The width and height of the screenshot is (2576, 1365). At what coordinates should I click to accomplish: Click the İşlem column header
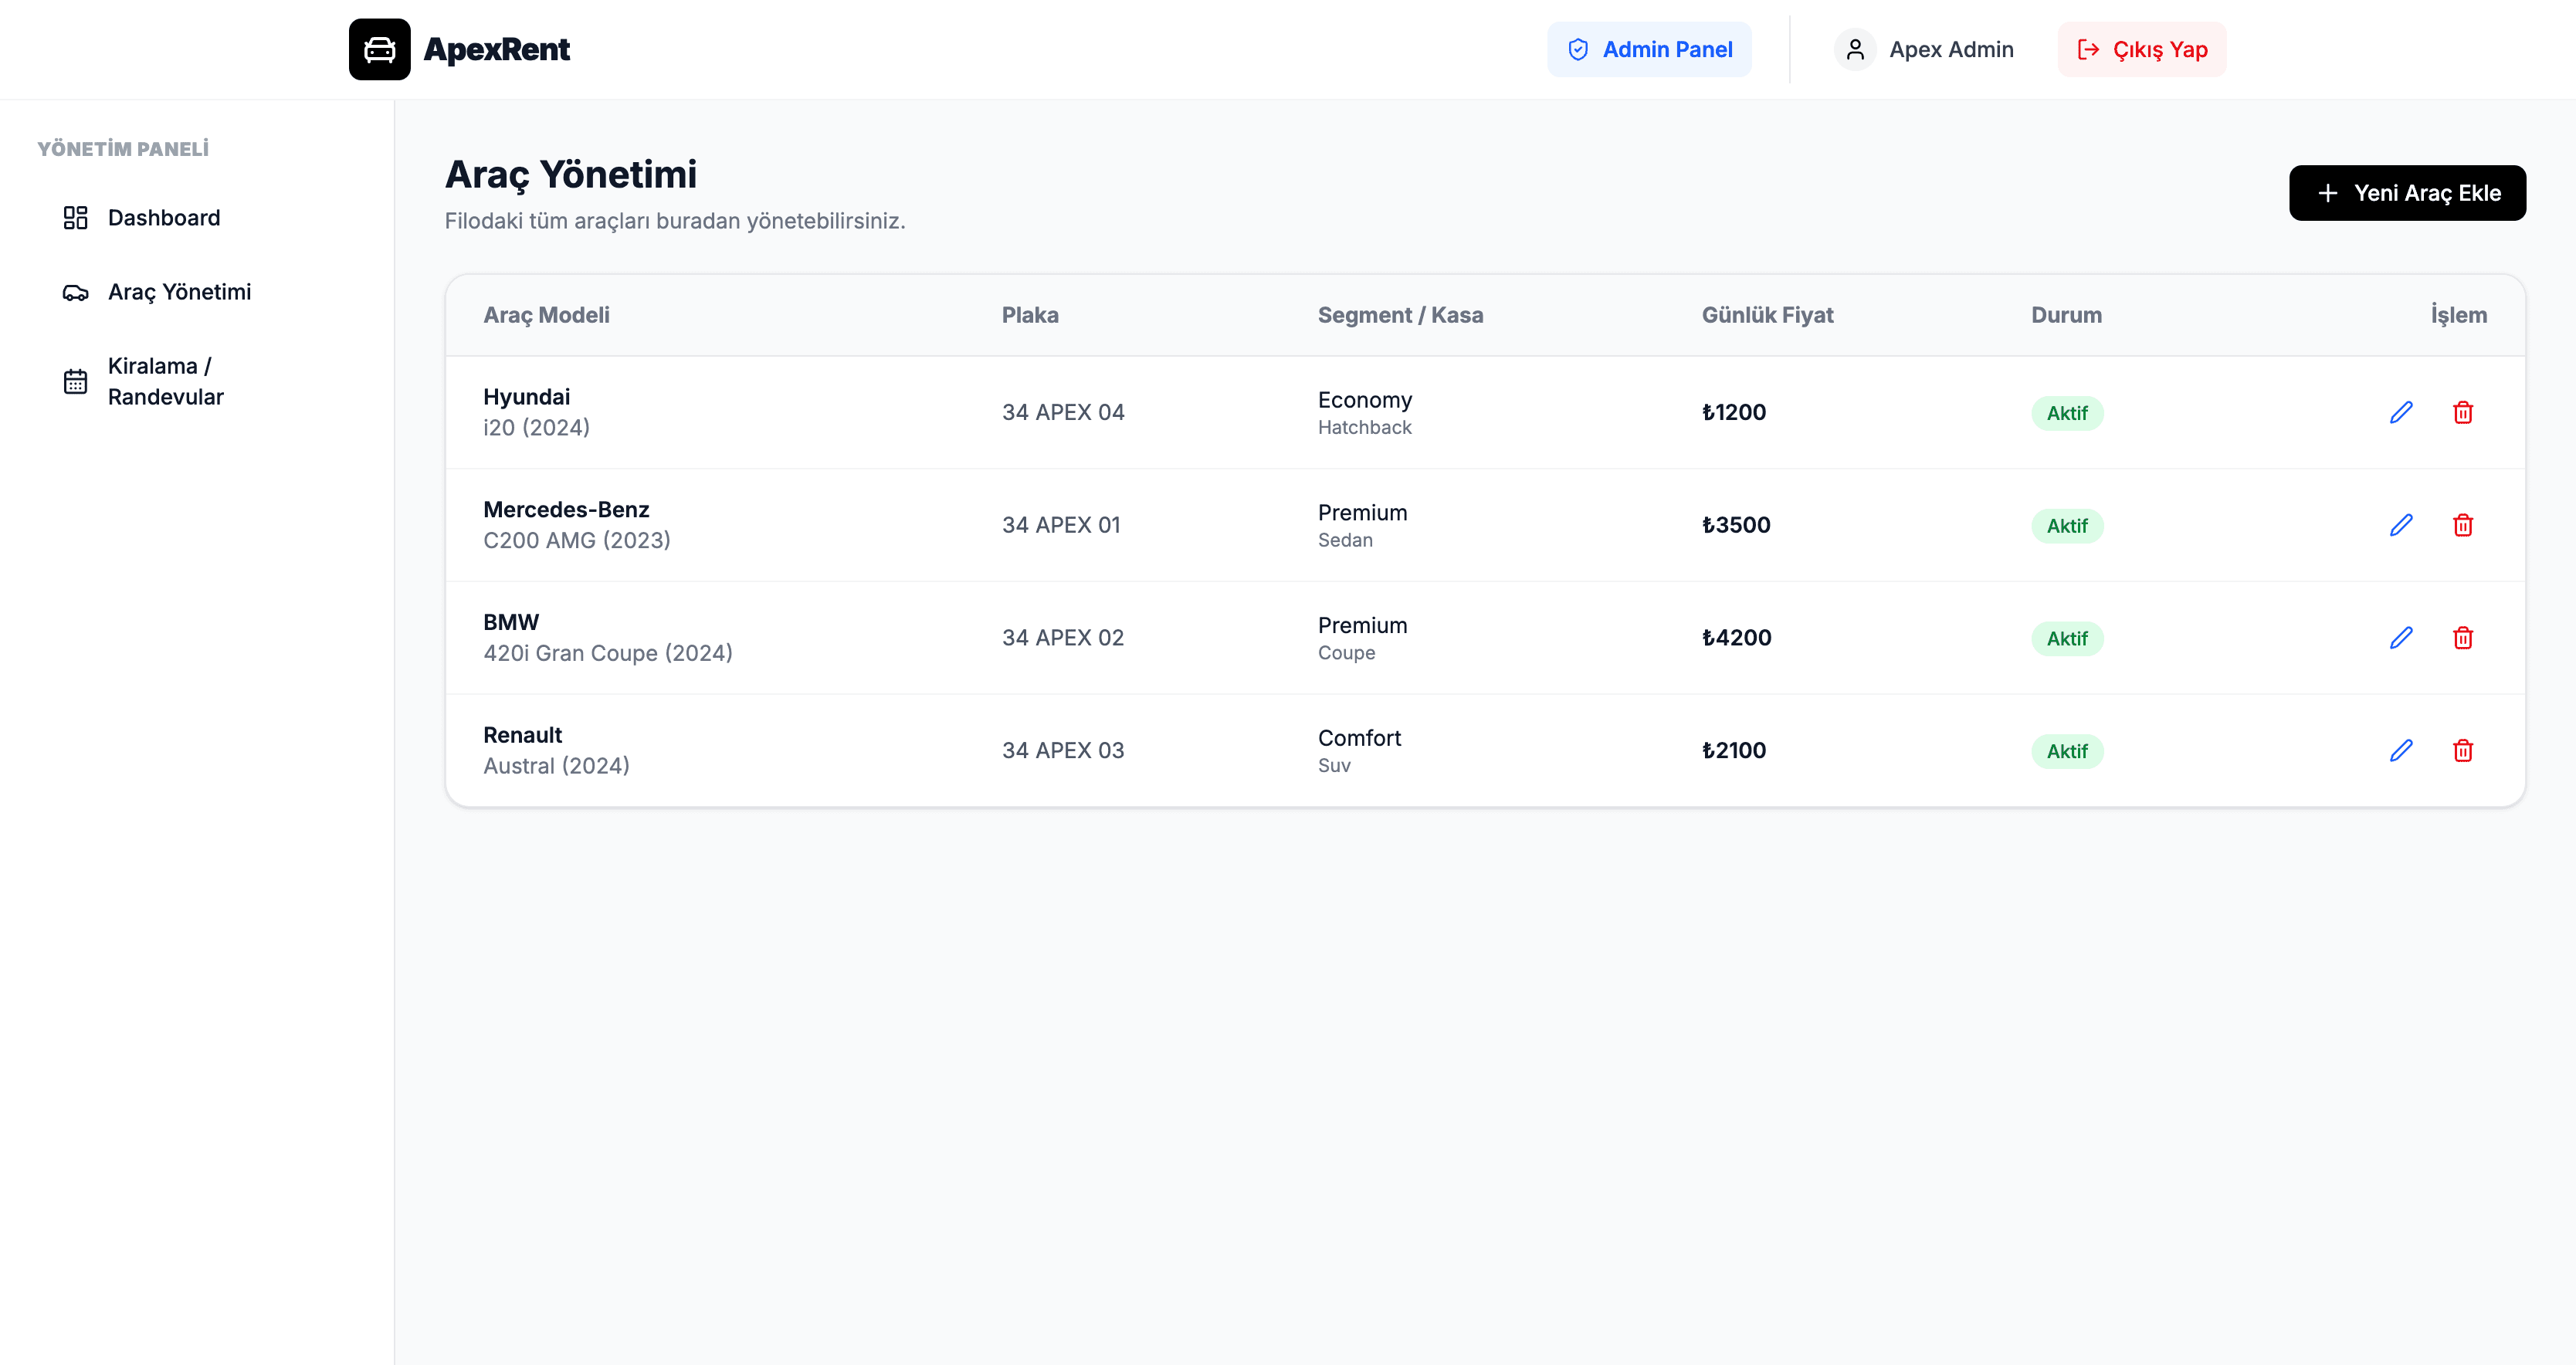coord(2458,315)
